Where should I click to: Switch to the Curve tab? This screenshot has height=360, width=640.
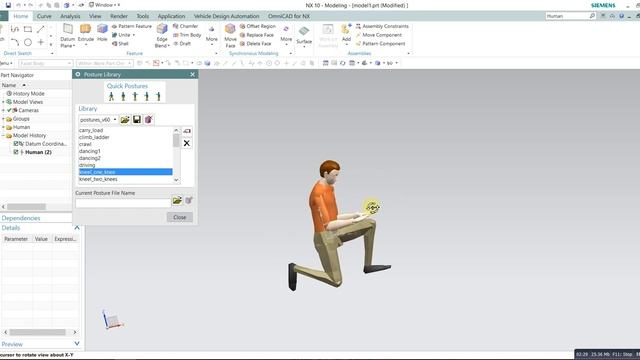coord(44,16)
